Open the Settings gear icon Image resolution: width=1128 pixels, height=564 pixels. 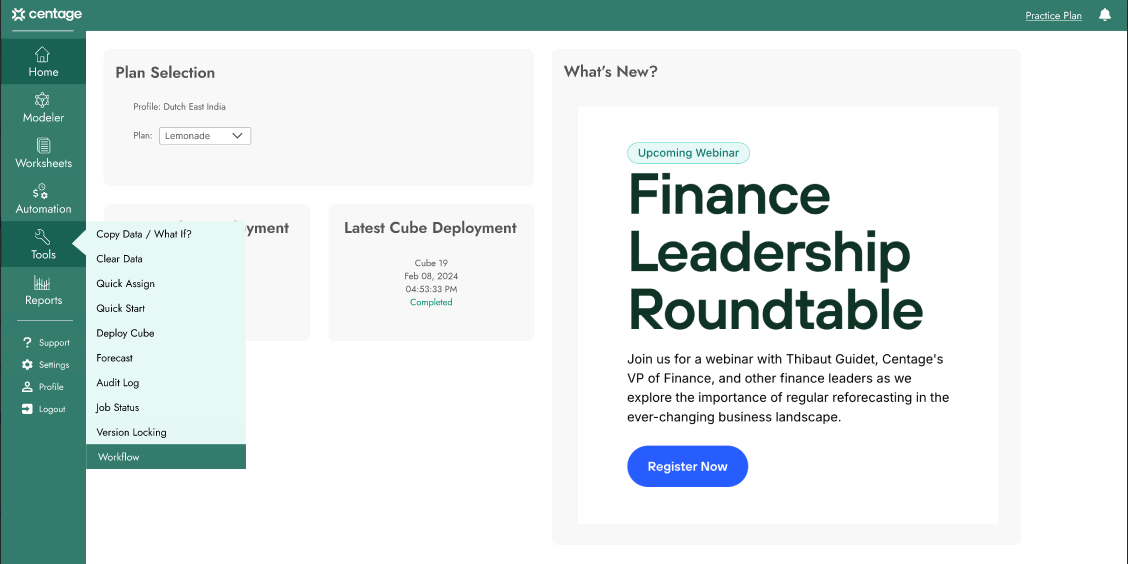(x=27, y=365)
